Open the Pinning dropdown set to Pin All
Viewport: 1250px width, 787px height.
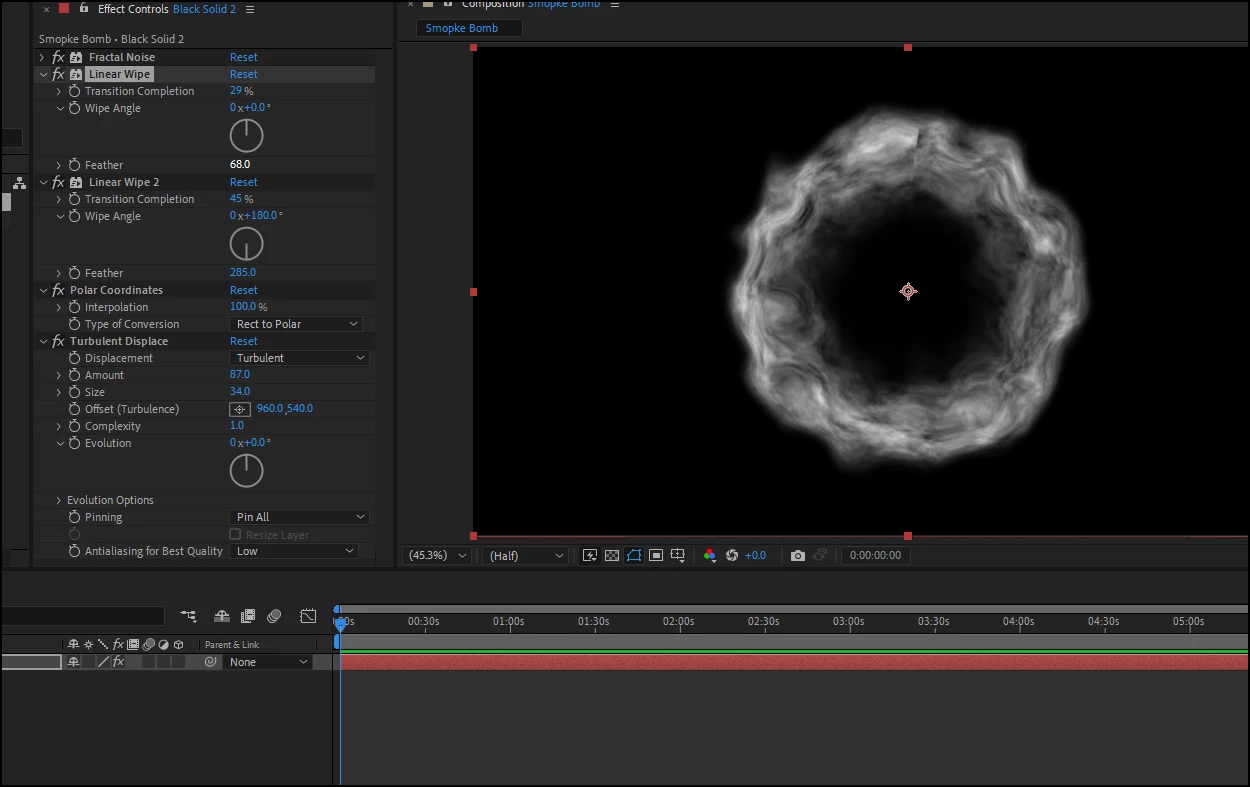click(300, 517)
